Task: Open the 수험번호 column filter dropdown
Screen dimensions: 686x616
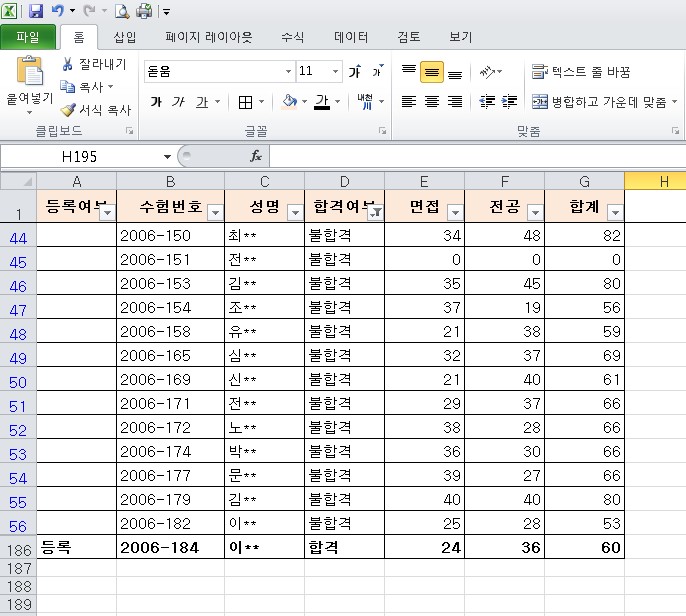Action: click(215, 213)
